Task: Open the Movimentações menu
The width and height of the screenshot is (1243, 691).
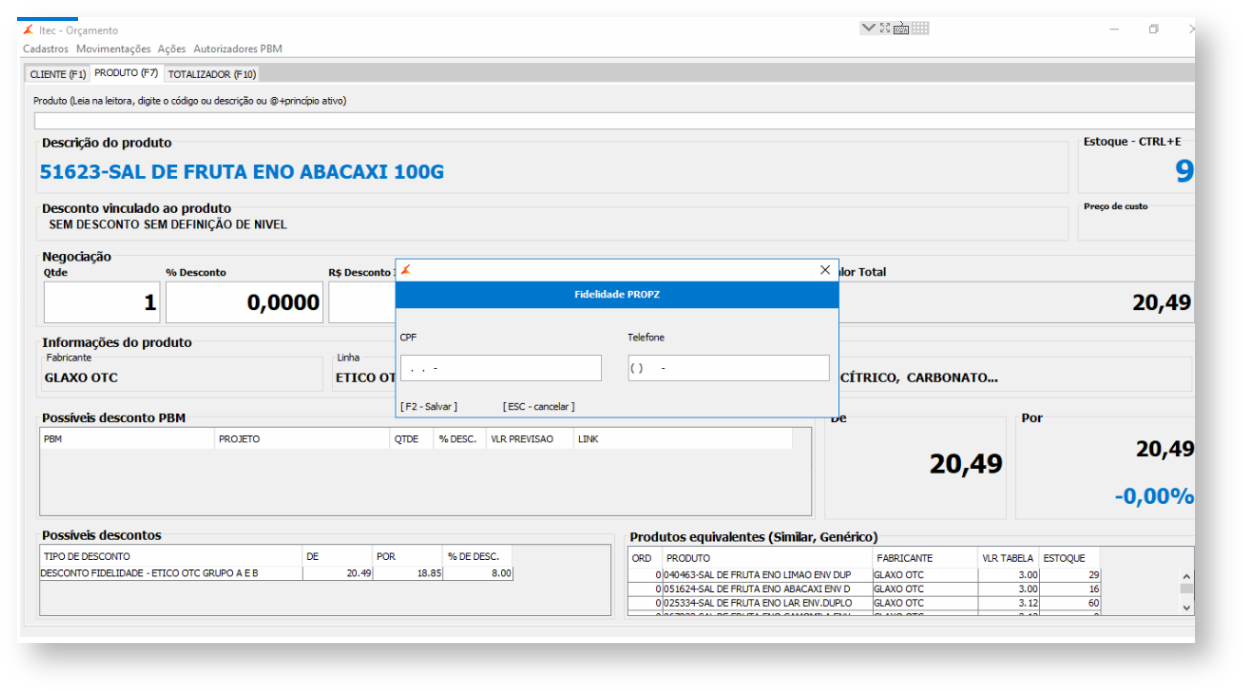Action: pos(114,48)
